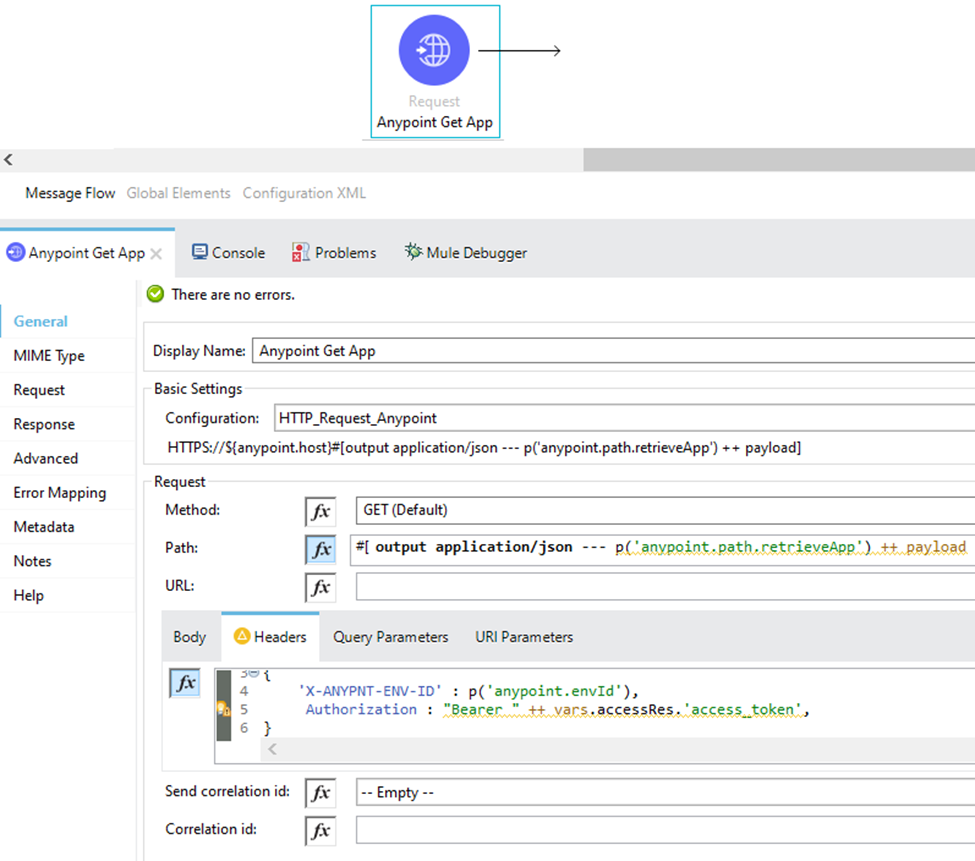Click the HTTP icon on Anypoint Get App tab
The image size is (975, 861).
click(x=15, y=252)
